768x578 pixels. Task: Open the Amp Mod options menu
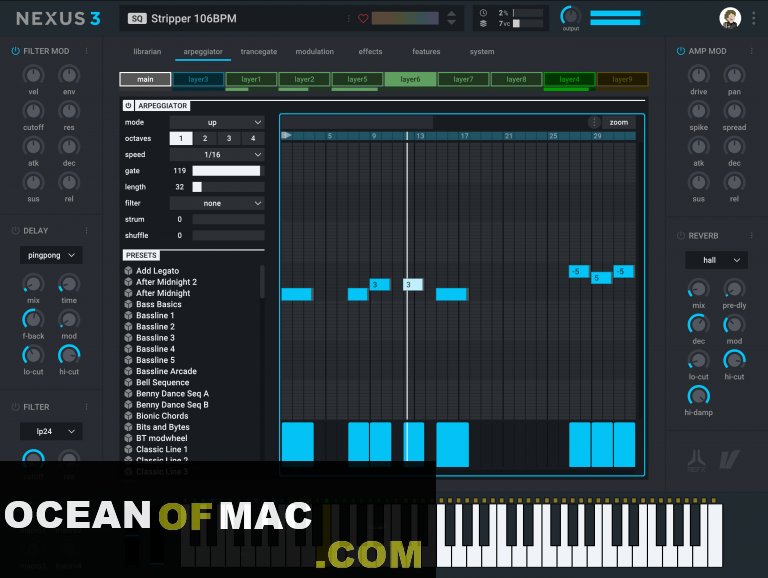click(x=751, y=51)
